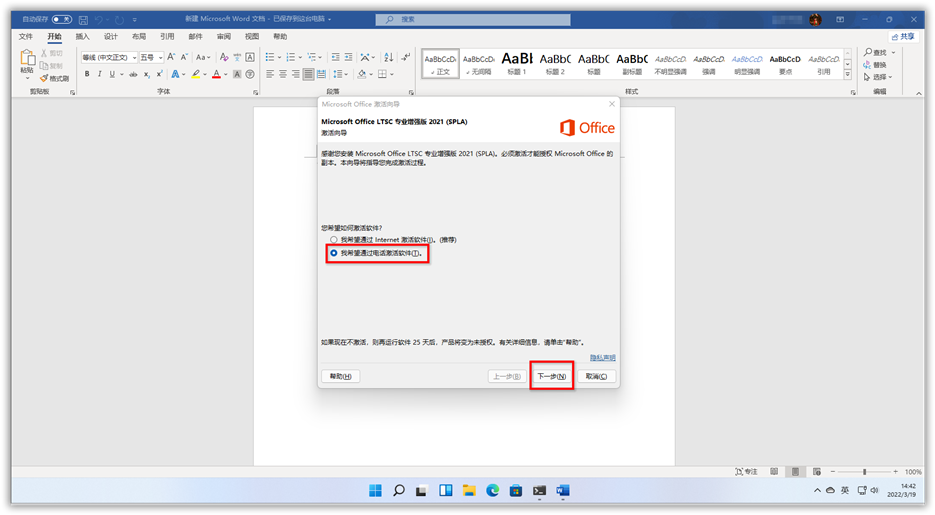Expand the bullet list dropdown arrow
The height and width of the screenshot is (515, 935).
(x=279, y=58)
